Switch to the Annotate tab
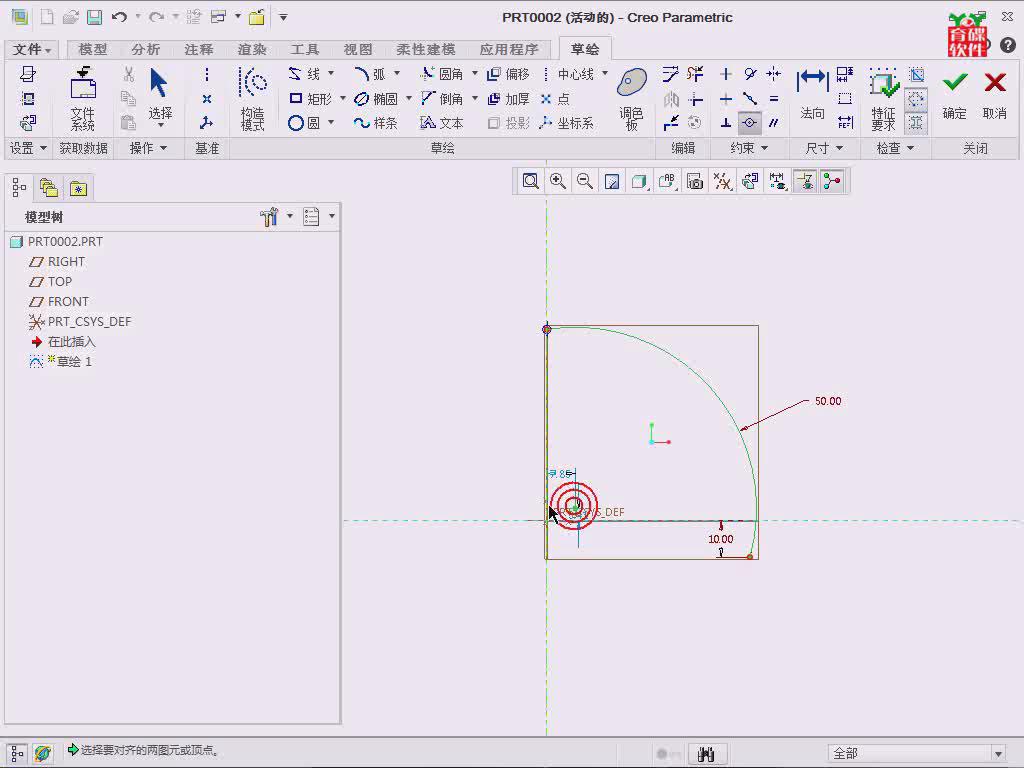This screenshot has height=768, width=1024. [199, 50]
